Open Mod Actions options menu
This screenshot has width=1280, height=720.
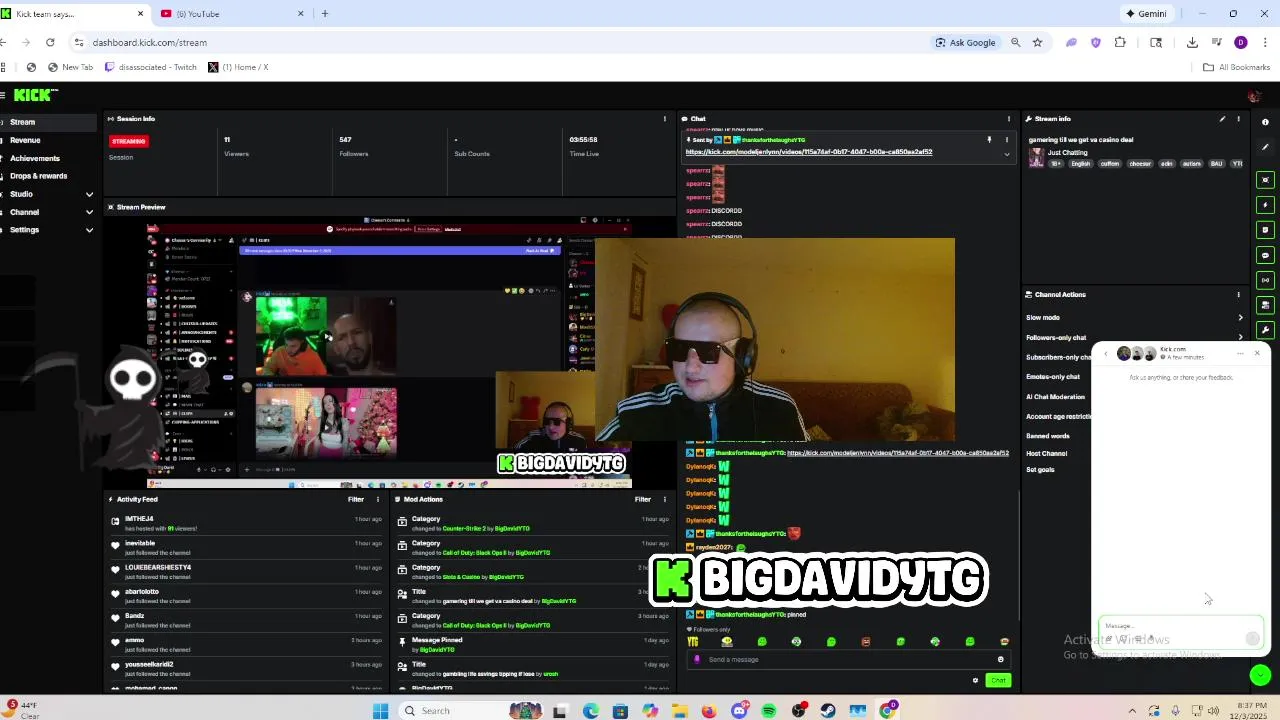pos(665,499)
